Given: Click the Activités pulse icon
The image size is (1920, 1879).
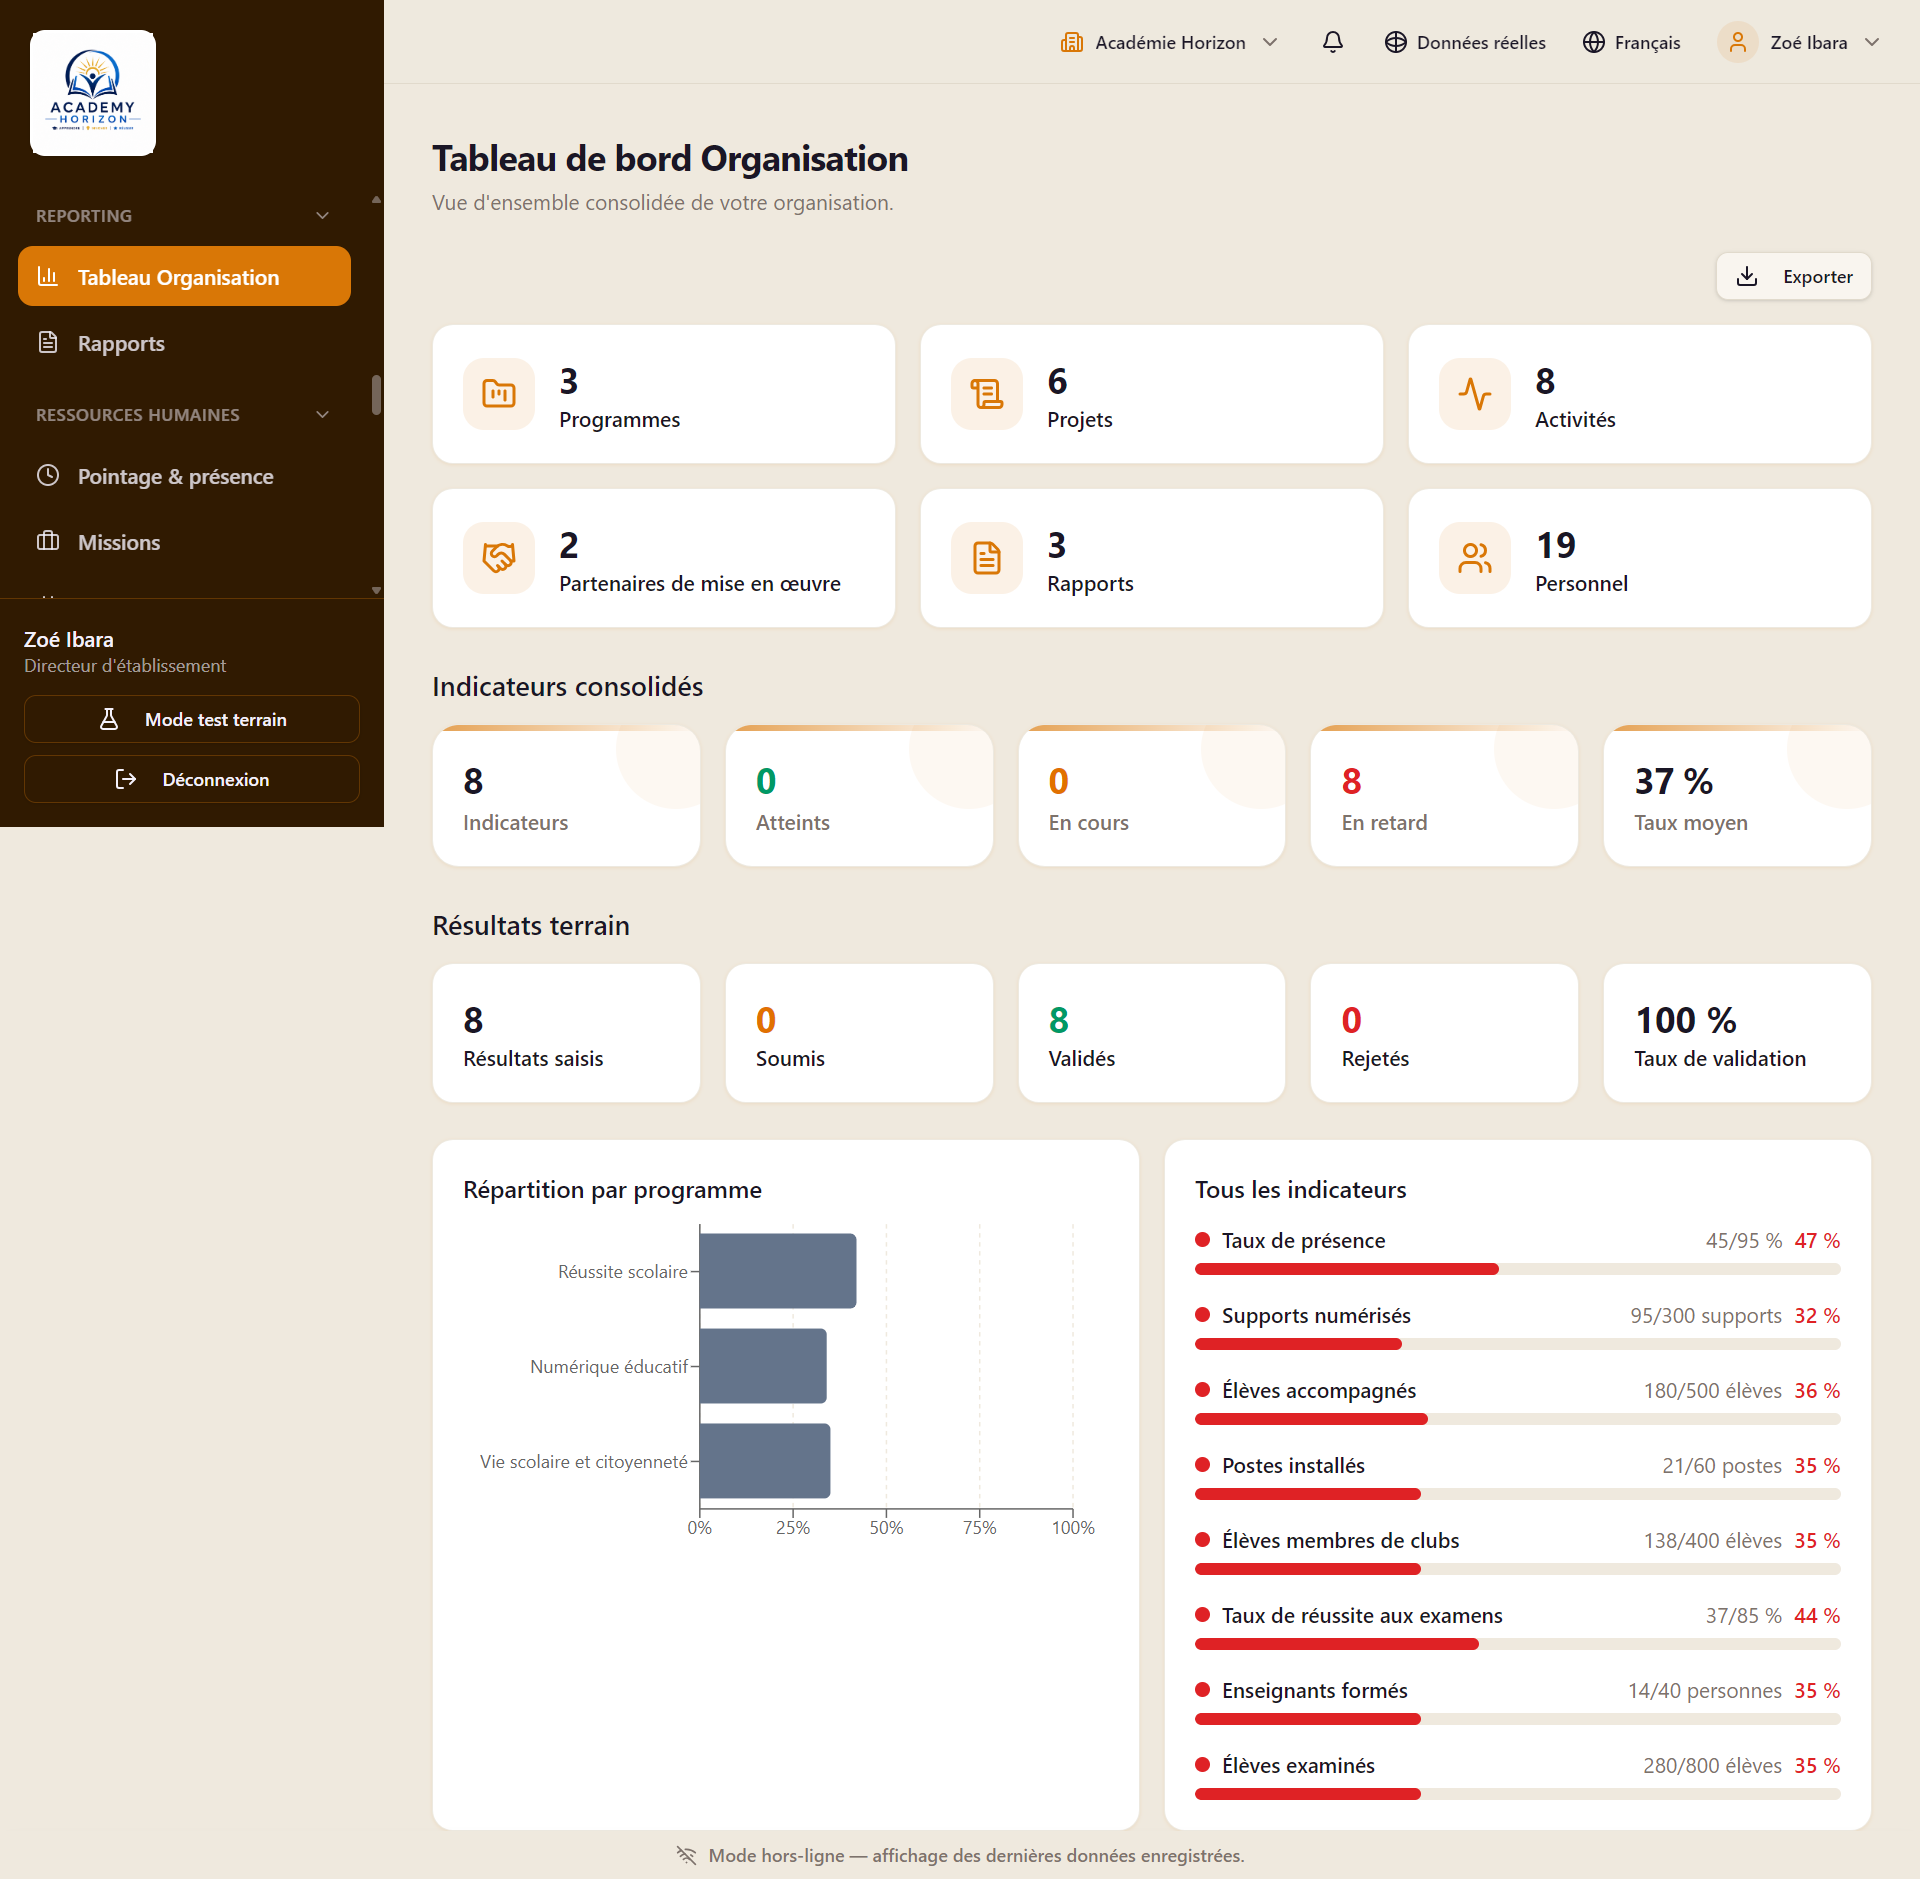Looking at the screenshot, I should pyautogui.click(x=1475, y=394).
